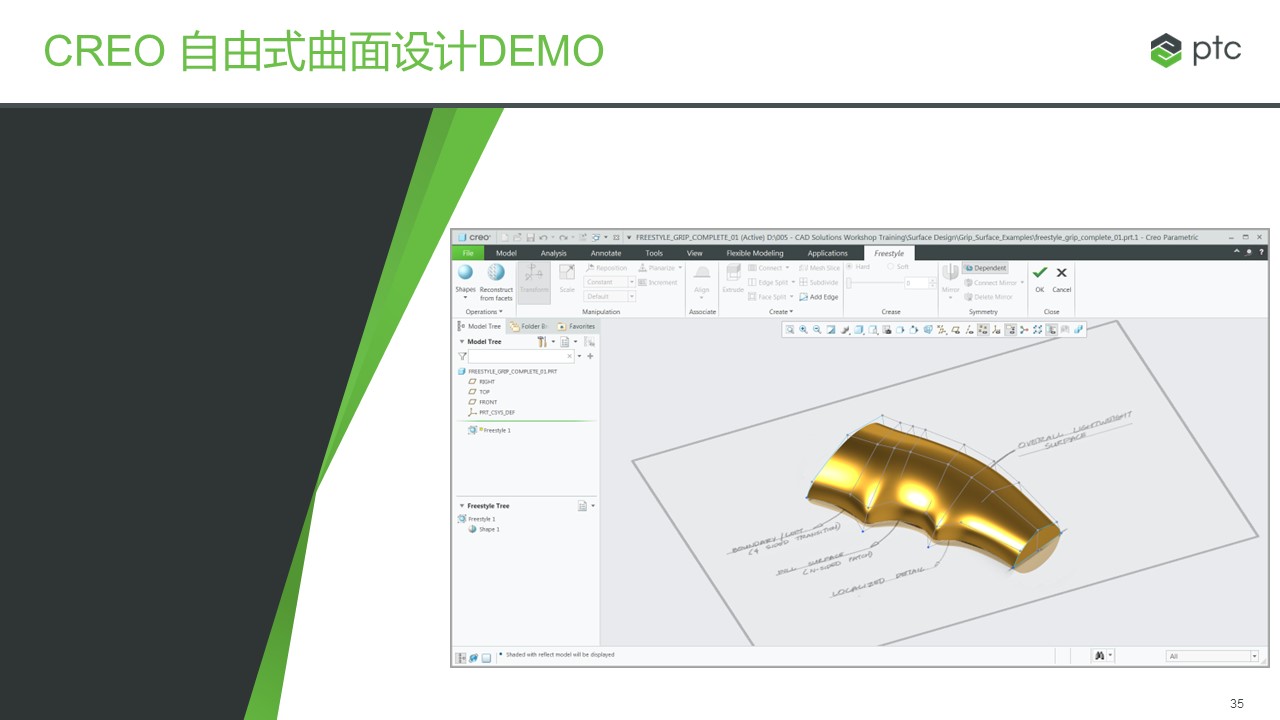Click the Face Split command
This screenshot has height=720, width=1280.
pos(770,297)
